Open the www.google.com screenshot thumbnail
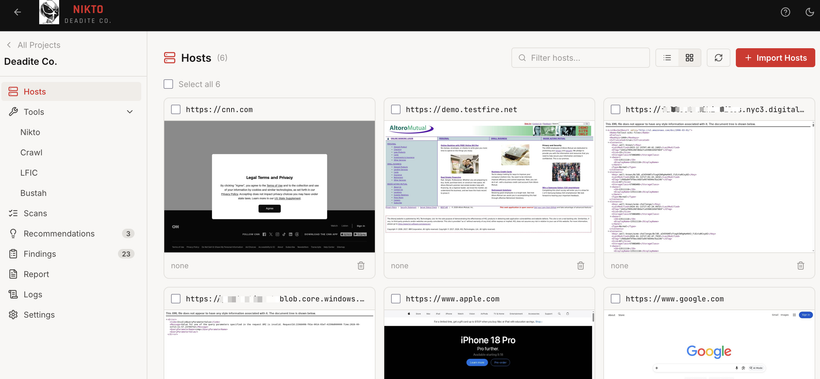 709,344
